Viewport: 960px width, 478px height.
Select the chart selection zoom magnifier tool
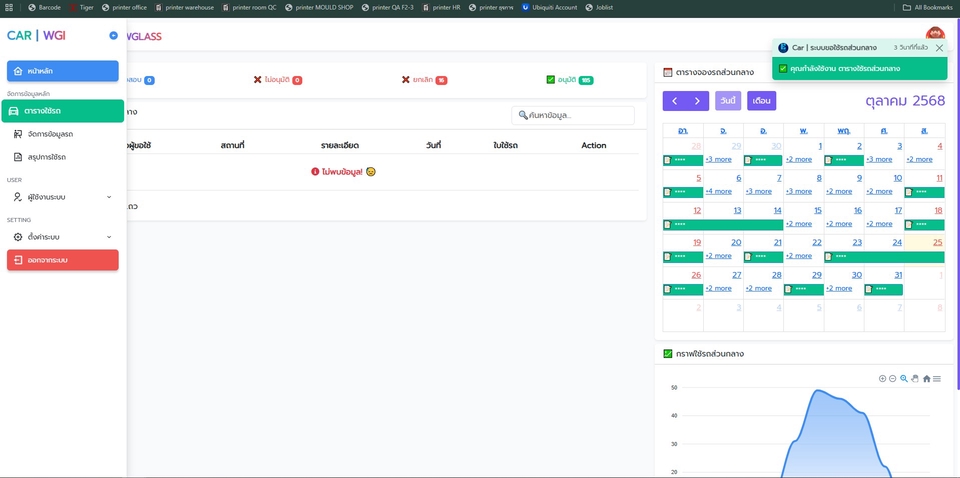(x=904, y=379)
